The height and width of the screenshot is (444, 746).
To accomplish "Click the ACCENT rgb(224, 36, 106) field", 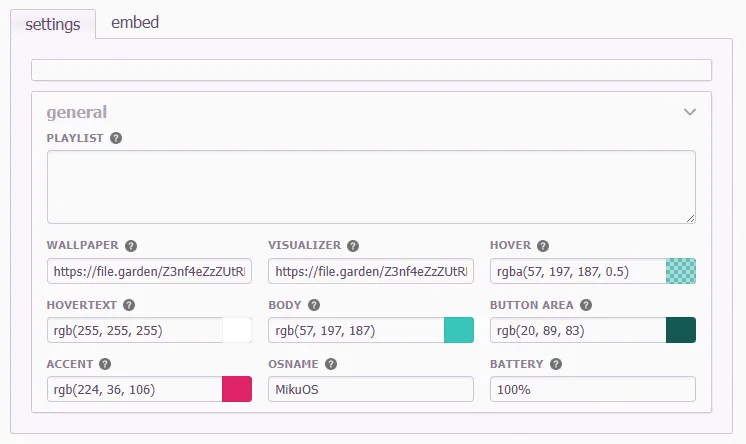I will (135, 389).
